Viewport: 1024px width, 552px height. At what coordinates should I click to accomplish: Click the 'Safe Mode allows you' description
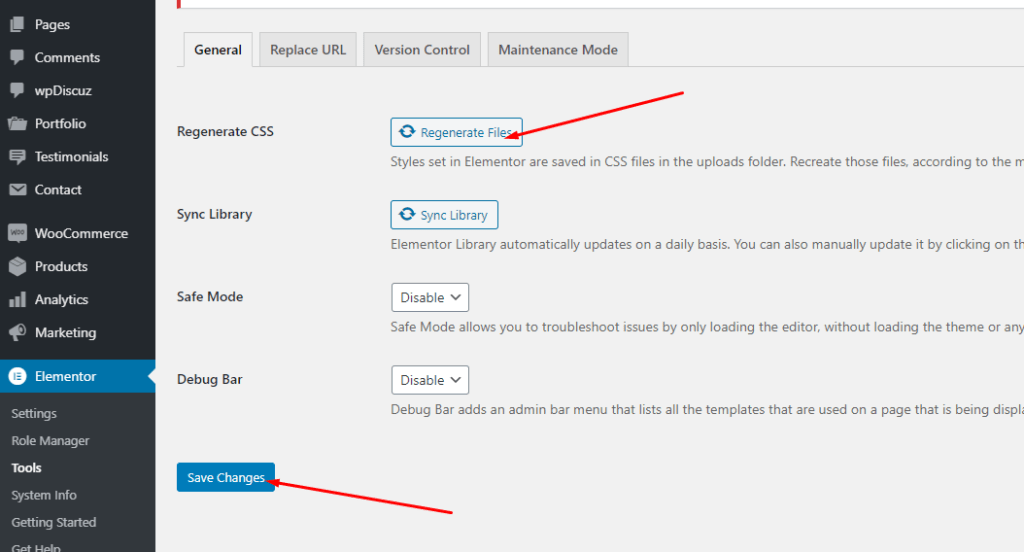click(x=707, y=327)
